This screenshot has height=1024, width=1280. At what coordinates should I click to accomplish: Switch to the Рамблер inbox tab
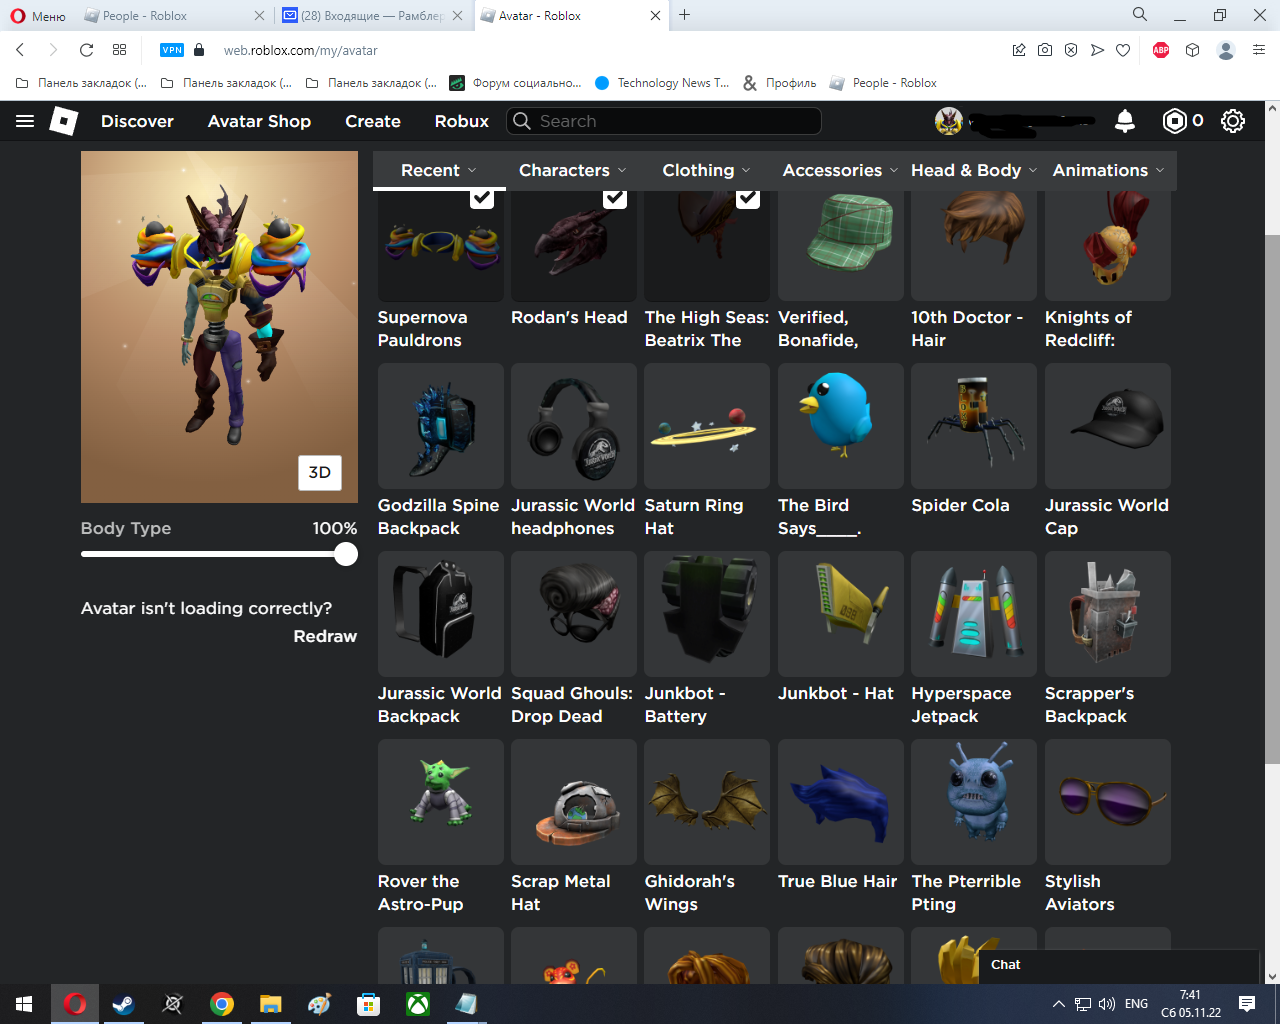(x=371, y=15)
